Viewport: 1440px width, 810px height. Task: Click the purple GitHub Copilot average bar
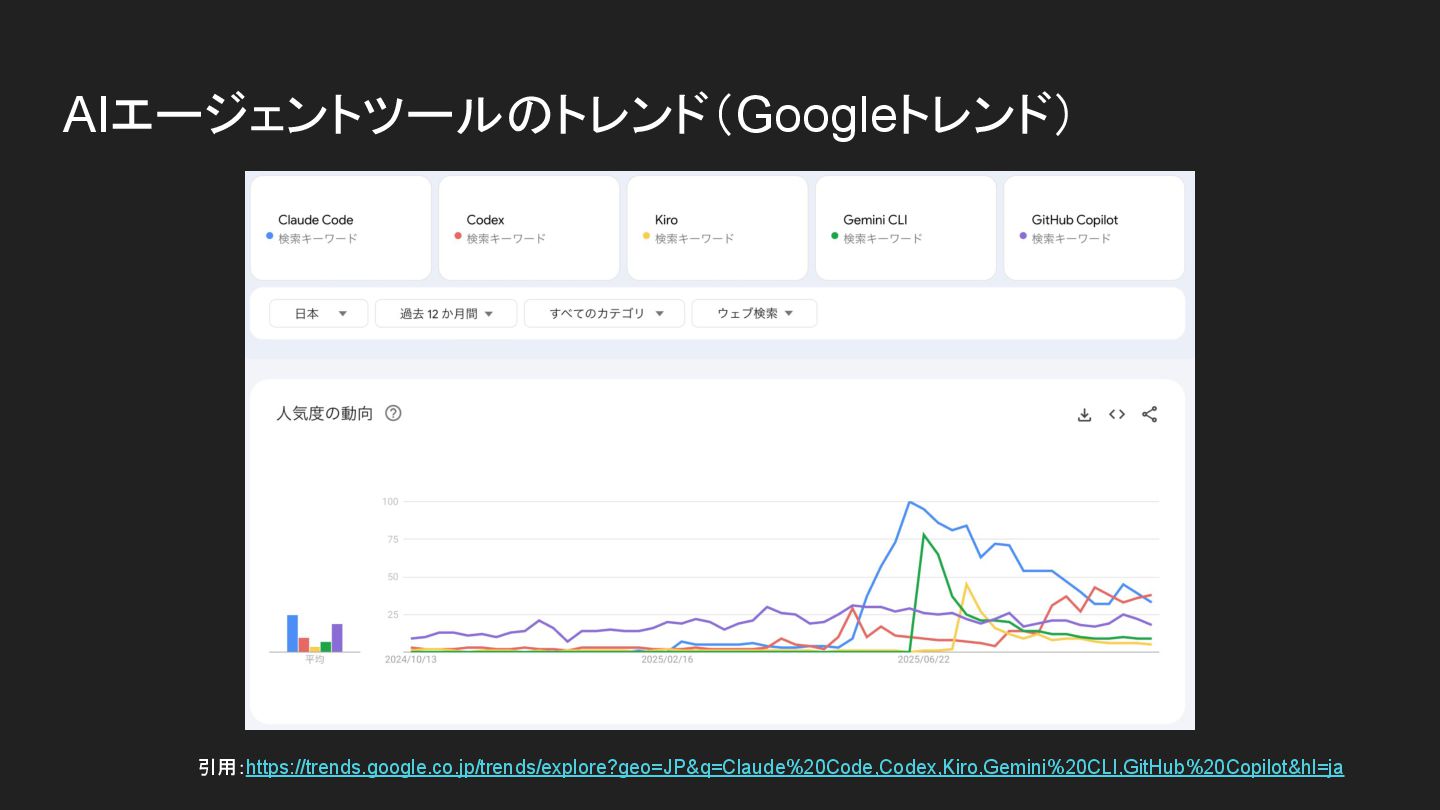[x=337, y=638]
